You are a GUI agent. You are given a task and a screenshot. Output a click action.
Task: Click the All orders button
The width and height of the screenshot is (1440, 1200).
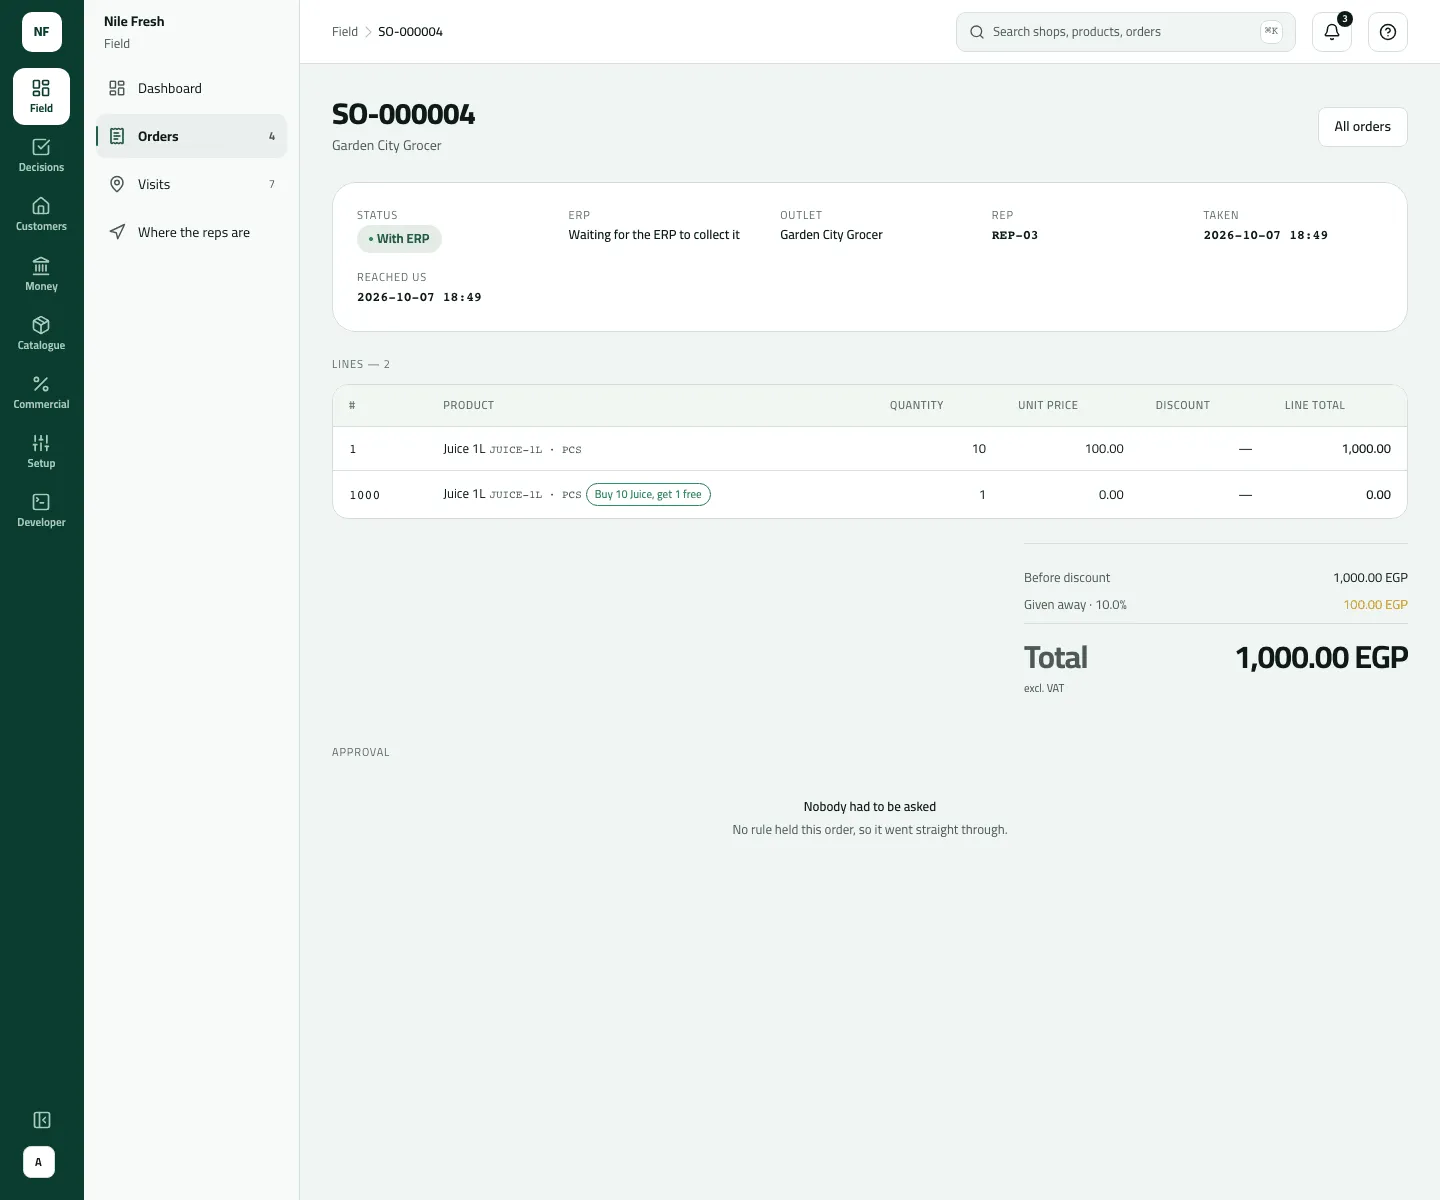tap(1363, 127)
